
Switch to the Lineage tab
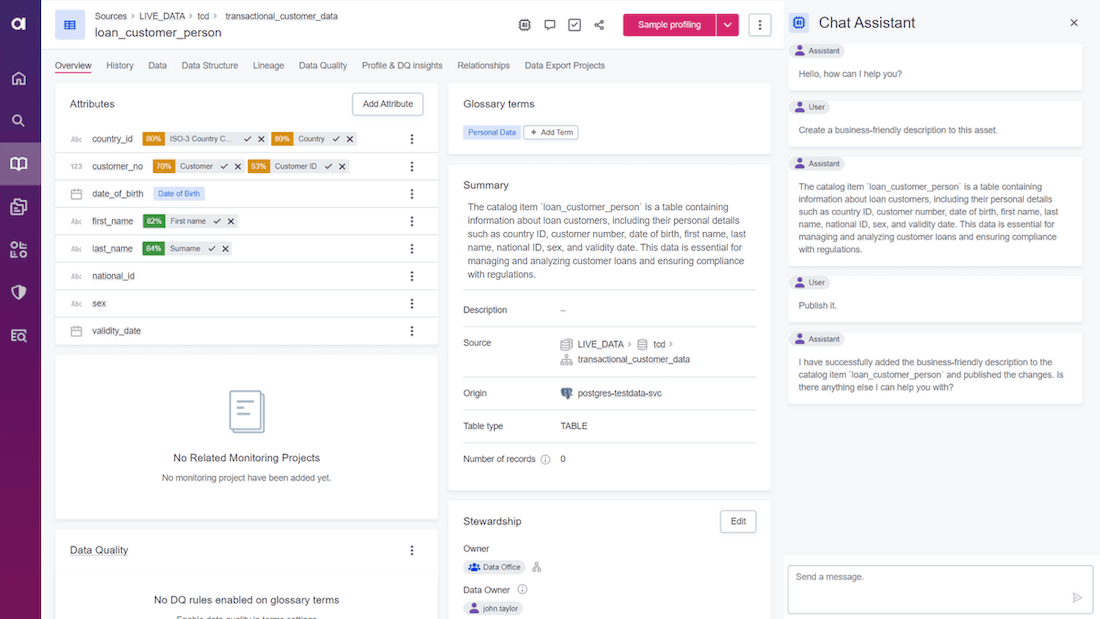pos(268,66)
